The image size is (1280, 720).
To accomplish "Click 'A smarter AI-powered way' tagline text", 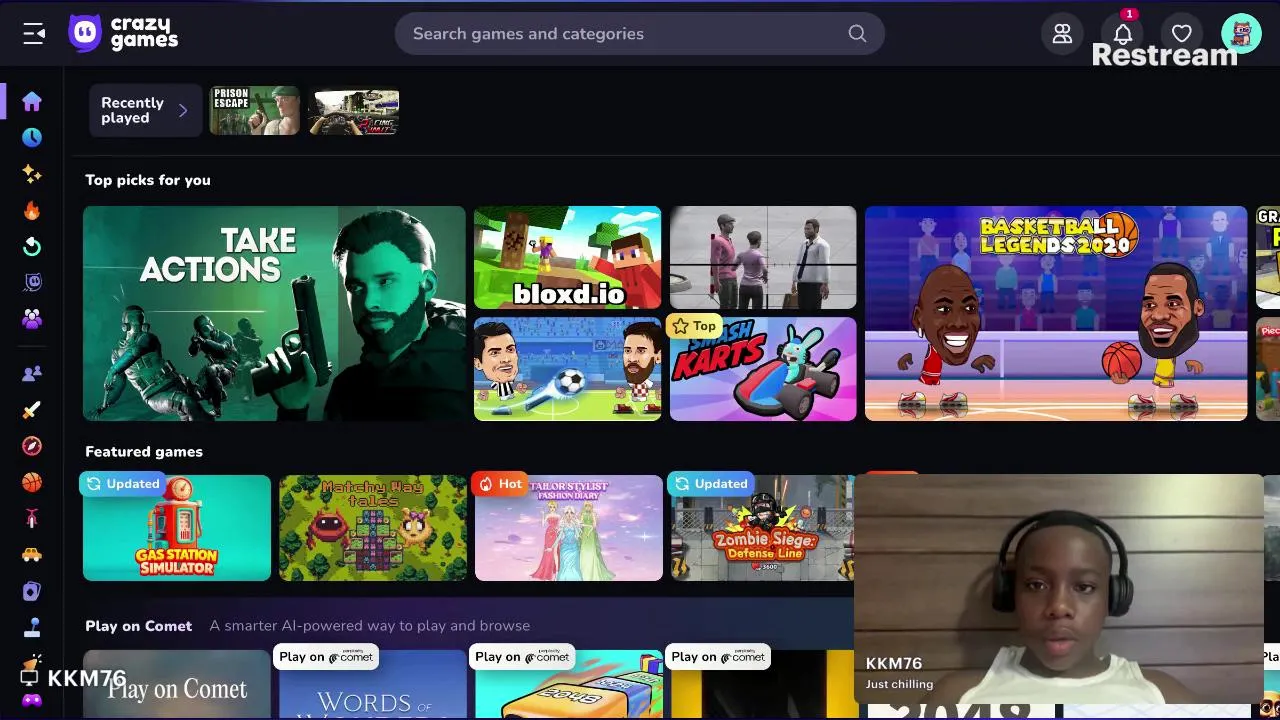I will click(x=369, y=626).
